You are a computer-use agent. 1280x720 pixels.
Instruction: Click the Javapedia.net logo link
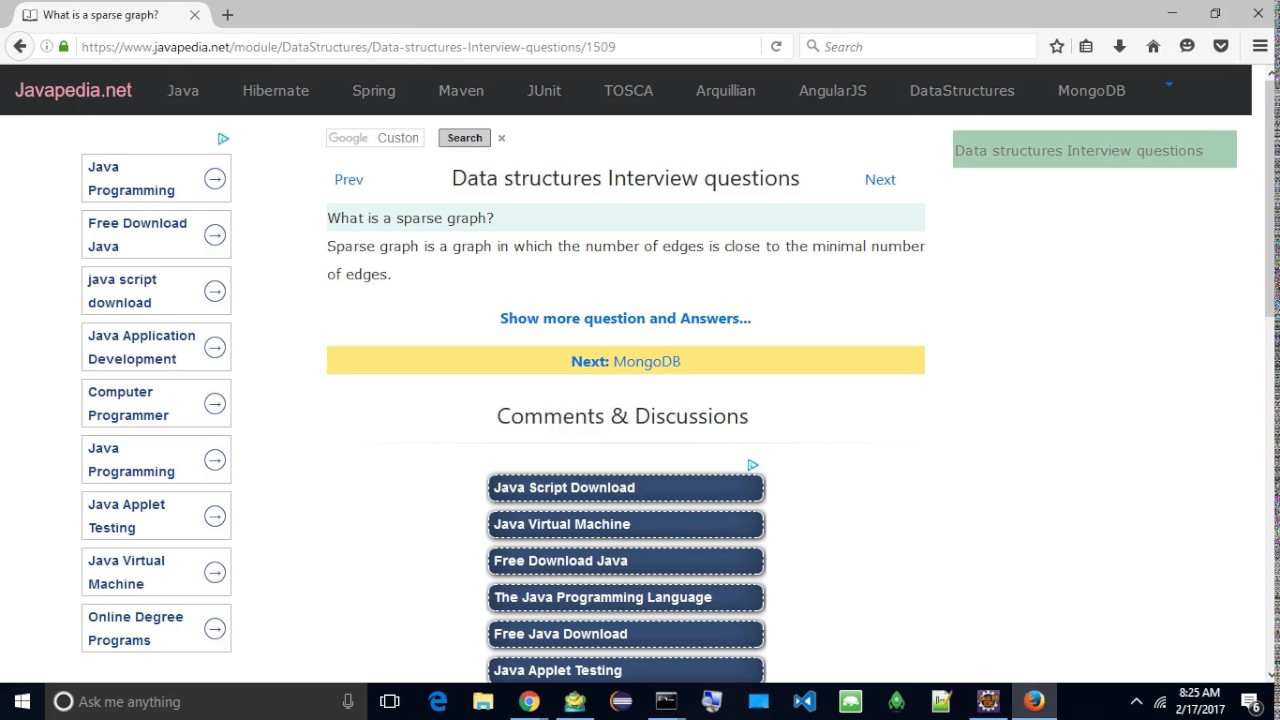[x=73, y=90]
